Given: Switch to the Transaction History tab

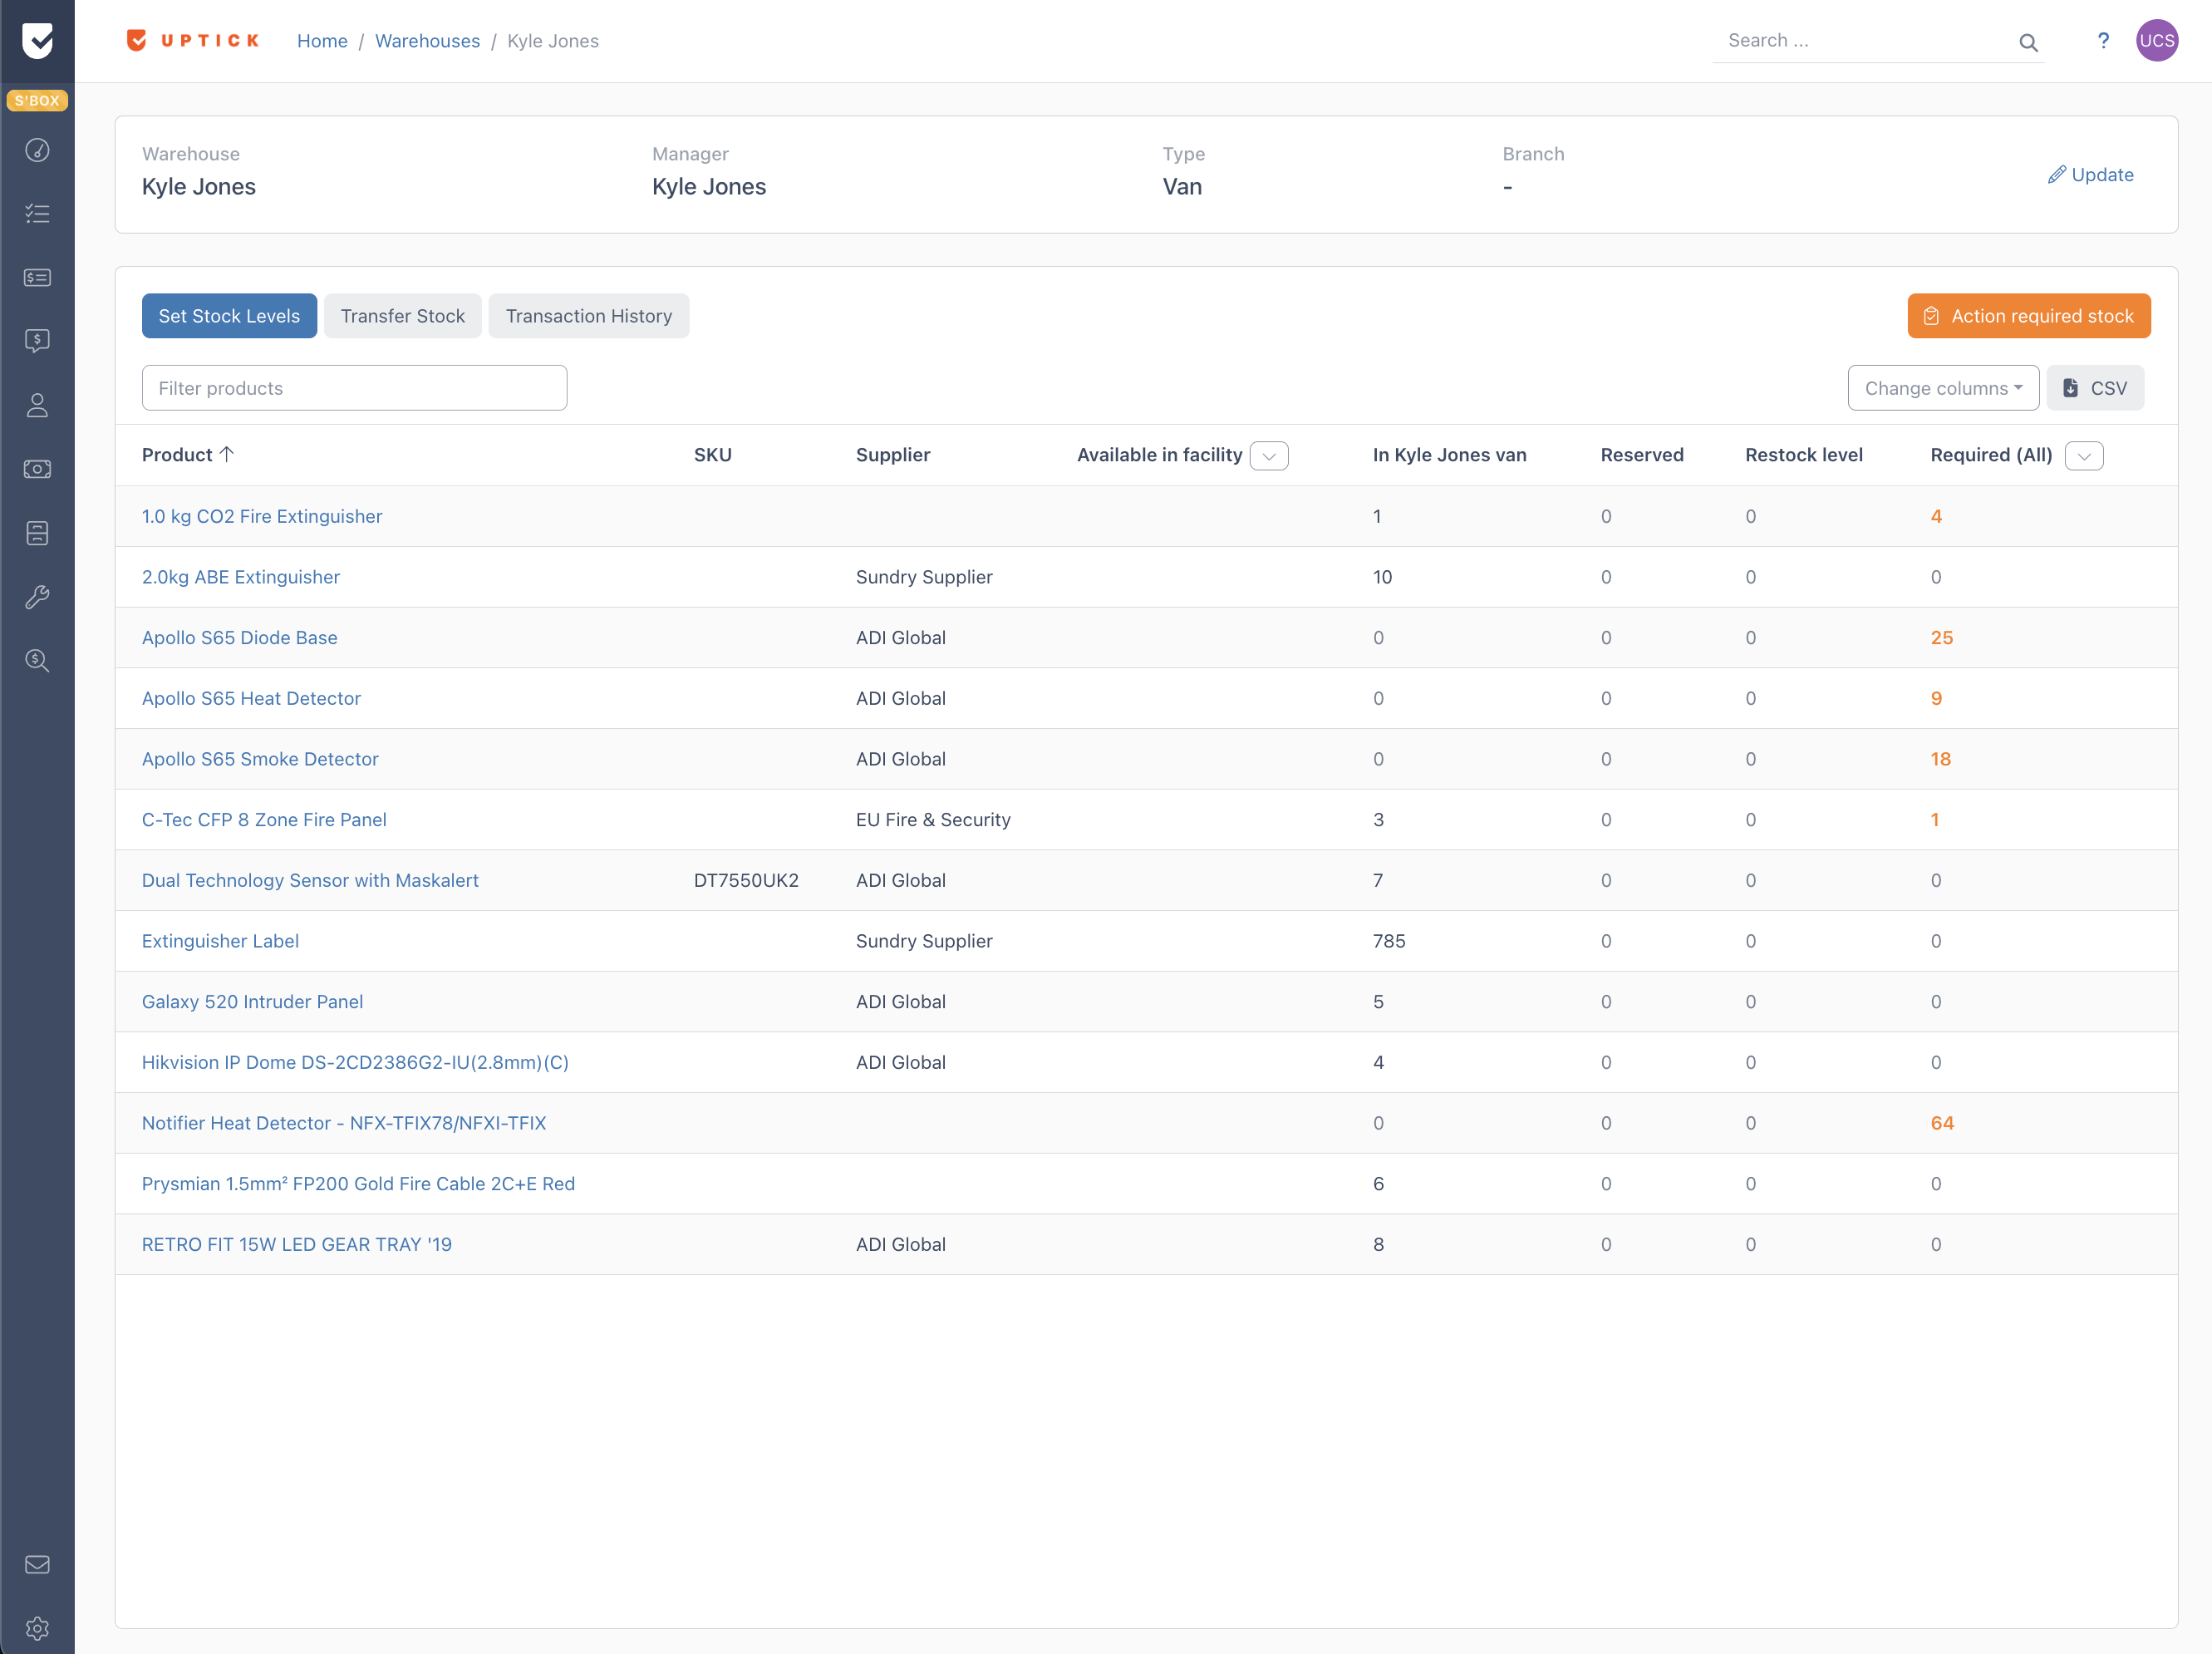Looking at the screenshot, I should [589, 316].
